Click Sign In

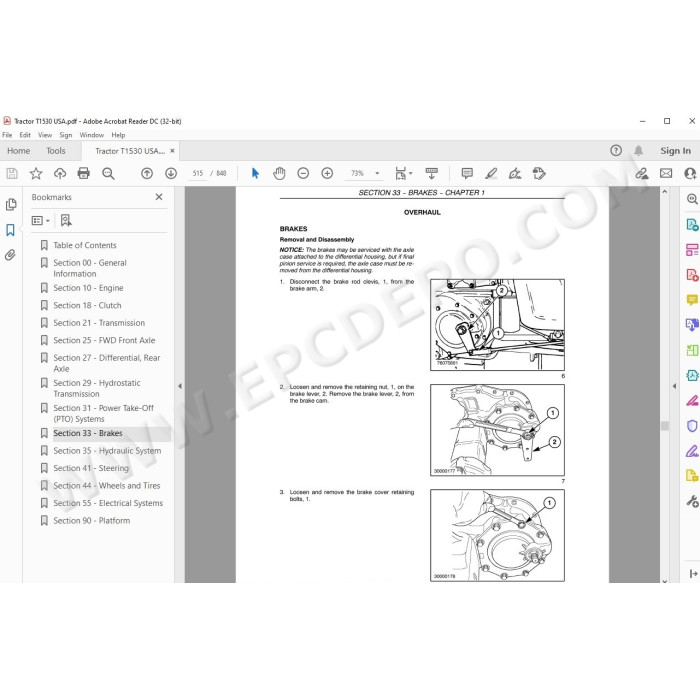coord(675,151)
